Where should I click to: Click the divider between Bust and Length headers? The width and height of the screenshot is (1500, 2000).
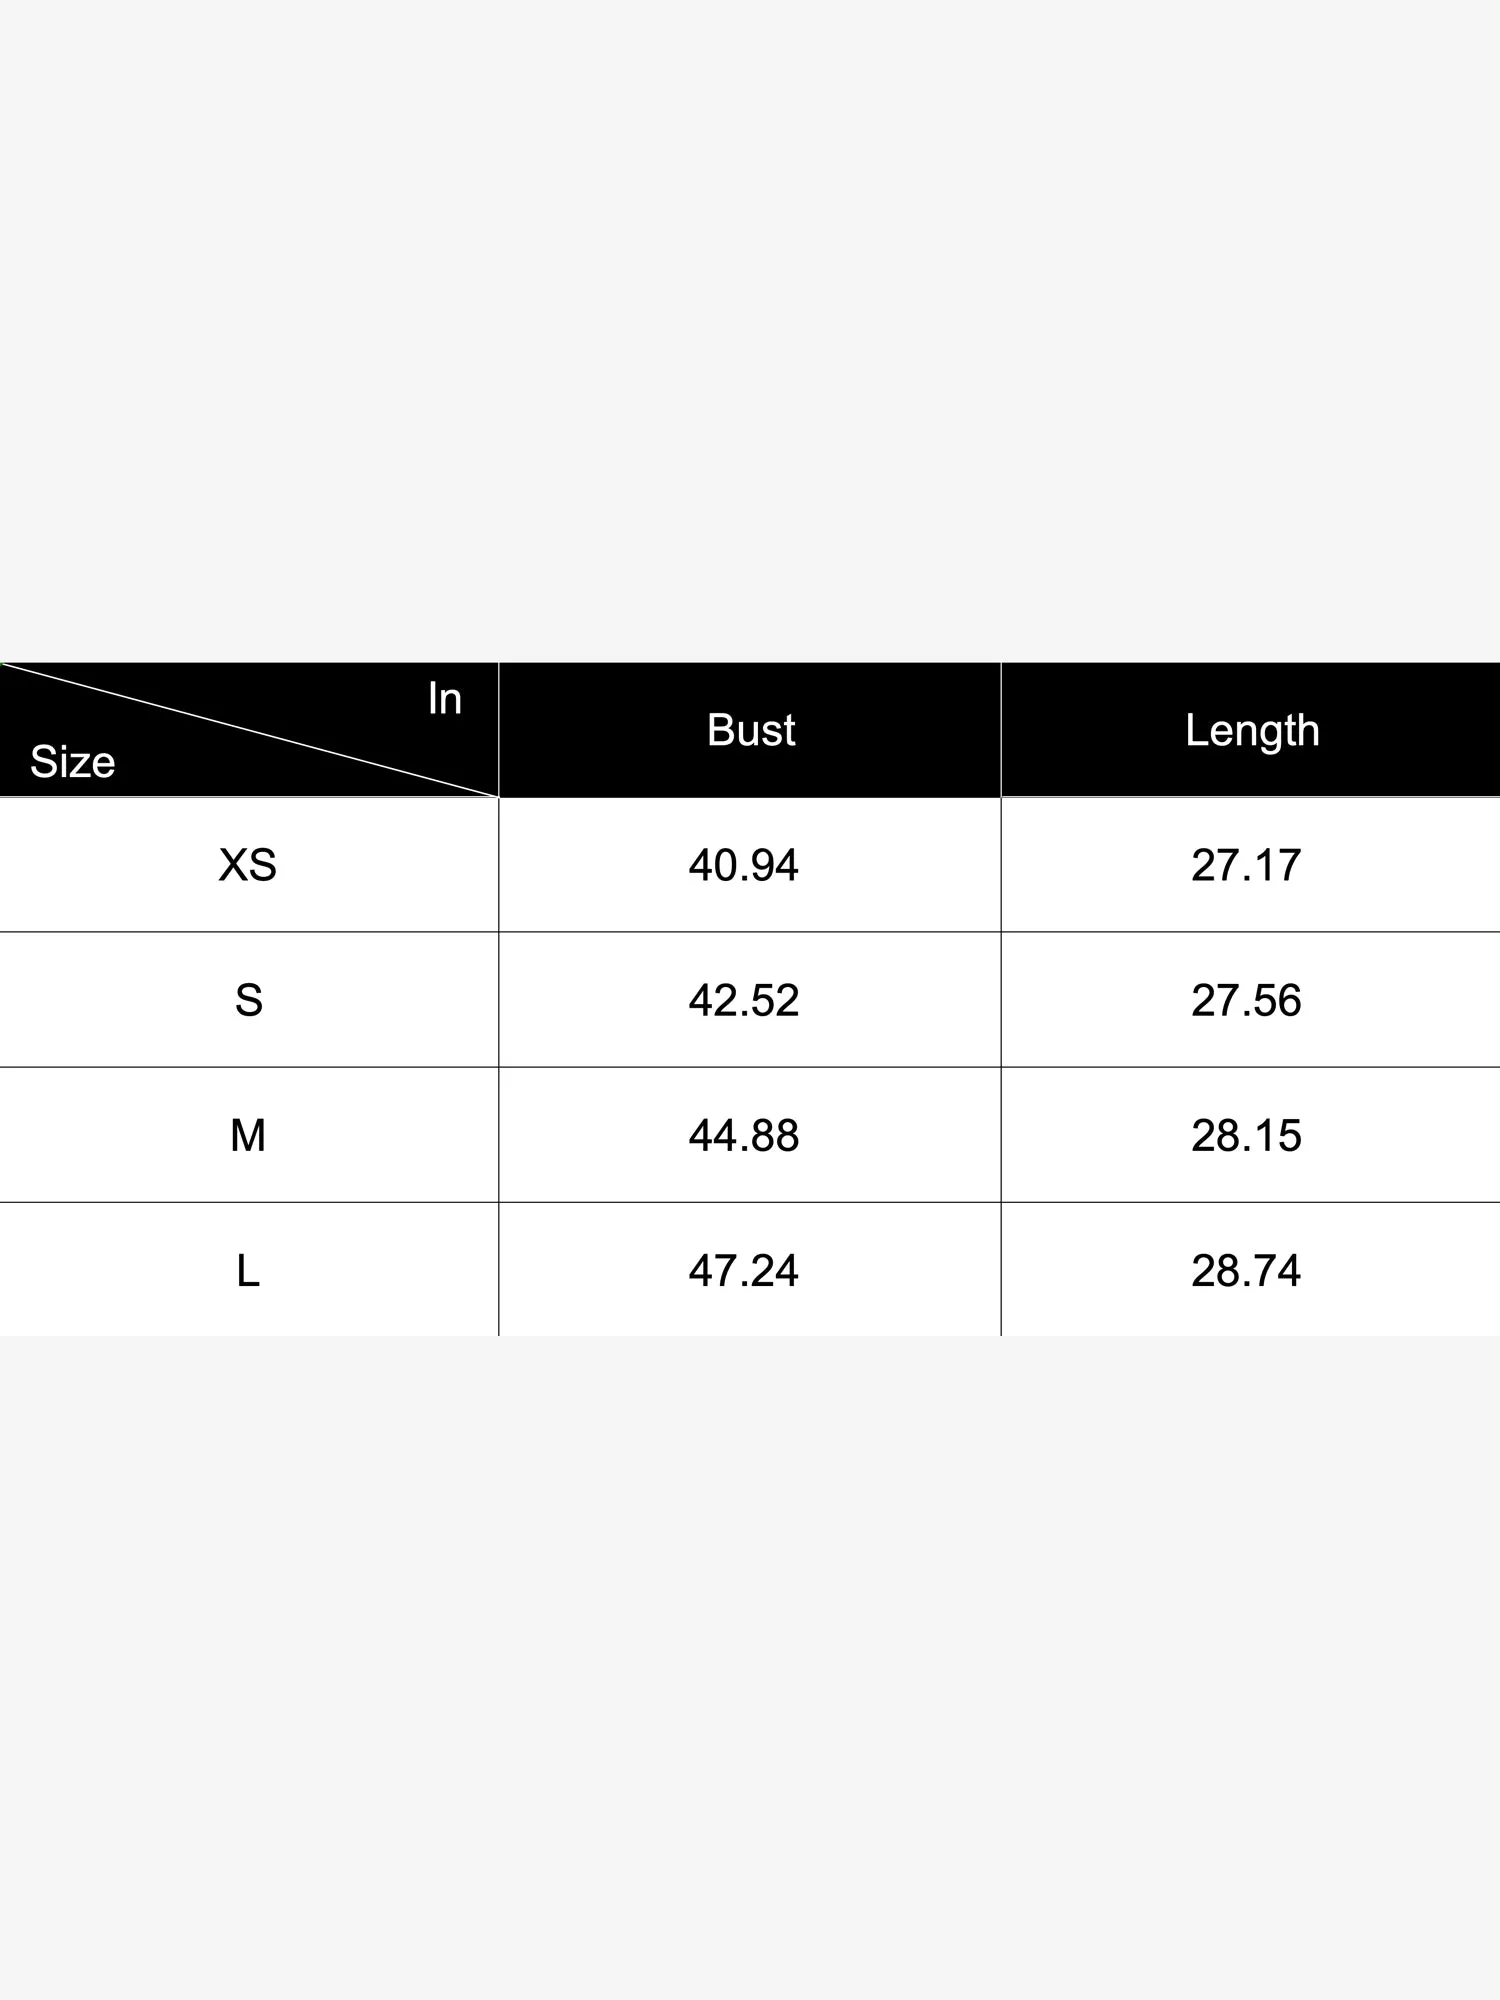(x=1001, y=730)
